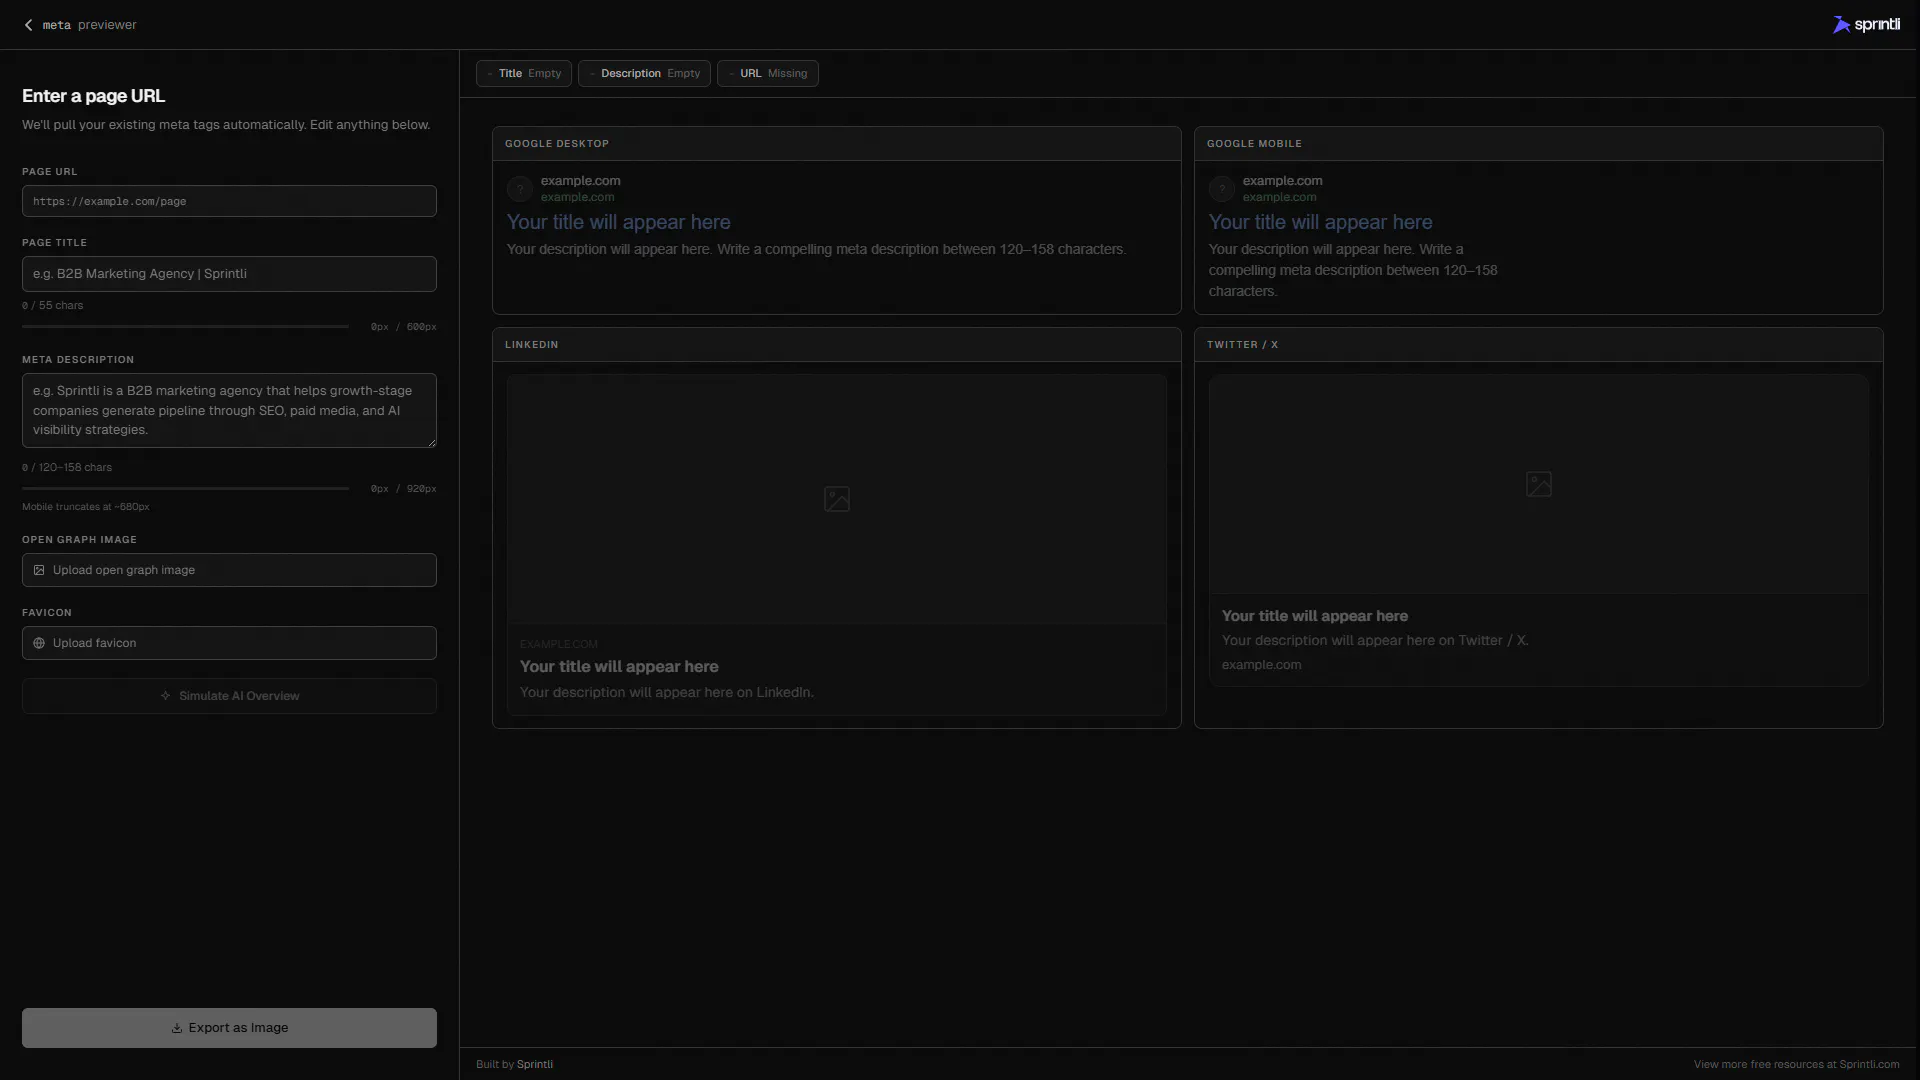The image size is (1920, 1080).
Task: Click the sparkle icon on Simulate AI Overview
Action: 166,695
